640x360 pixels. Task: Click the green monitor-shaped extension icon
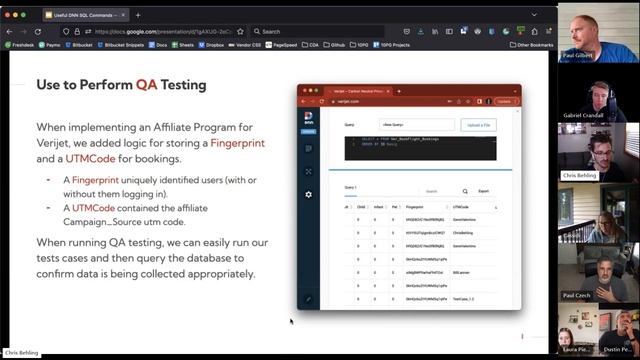click(520, 31)
